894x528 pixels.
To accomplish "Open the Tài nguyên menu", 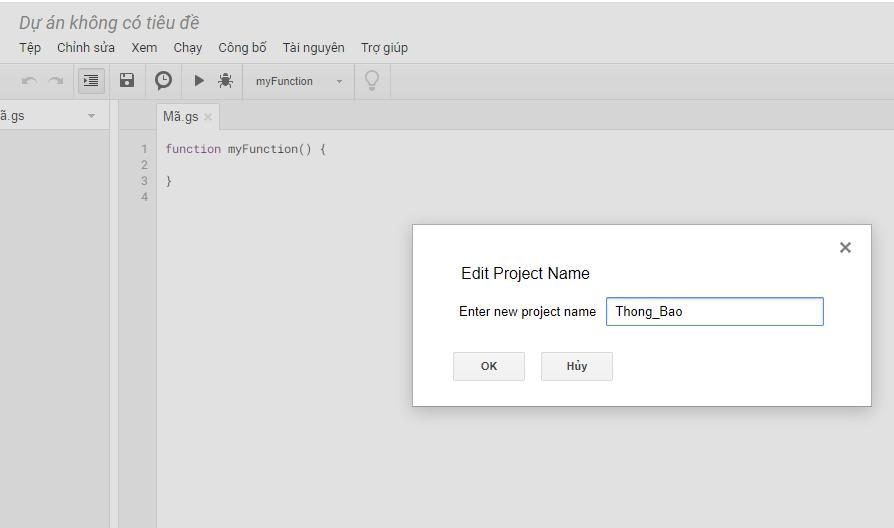I will [314, 48].
